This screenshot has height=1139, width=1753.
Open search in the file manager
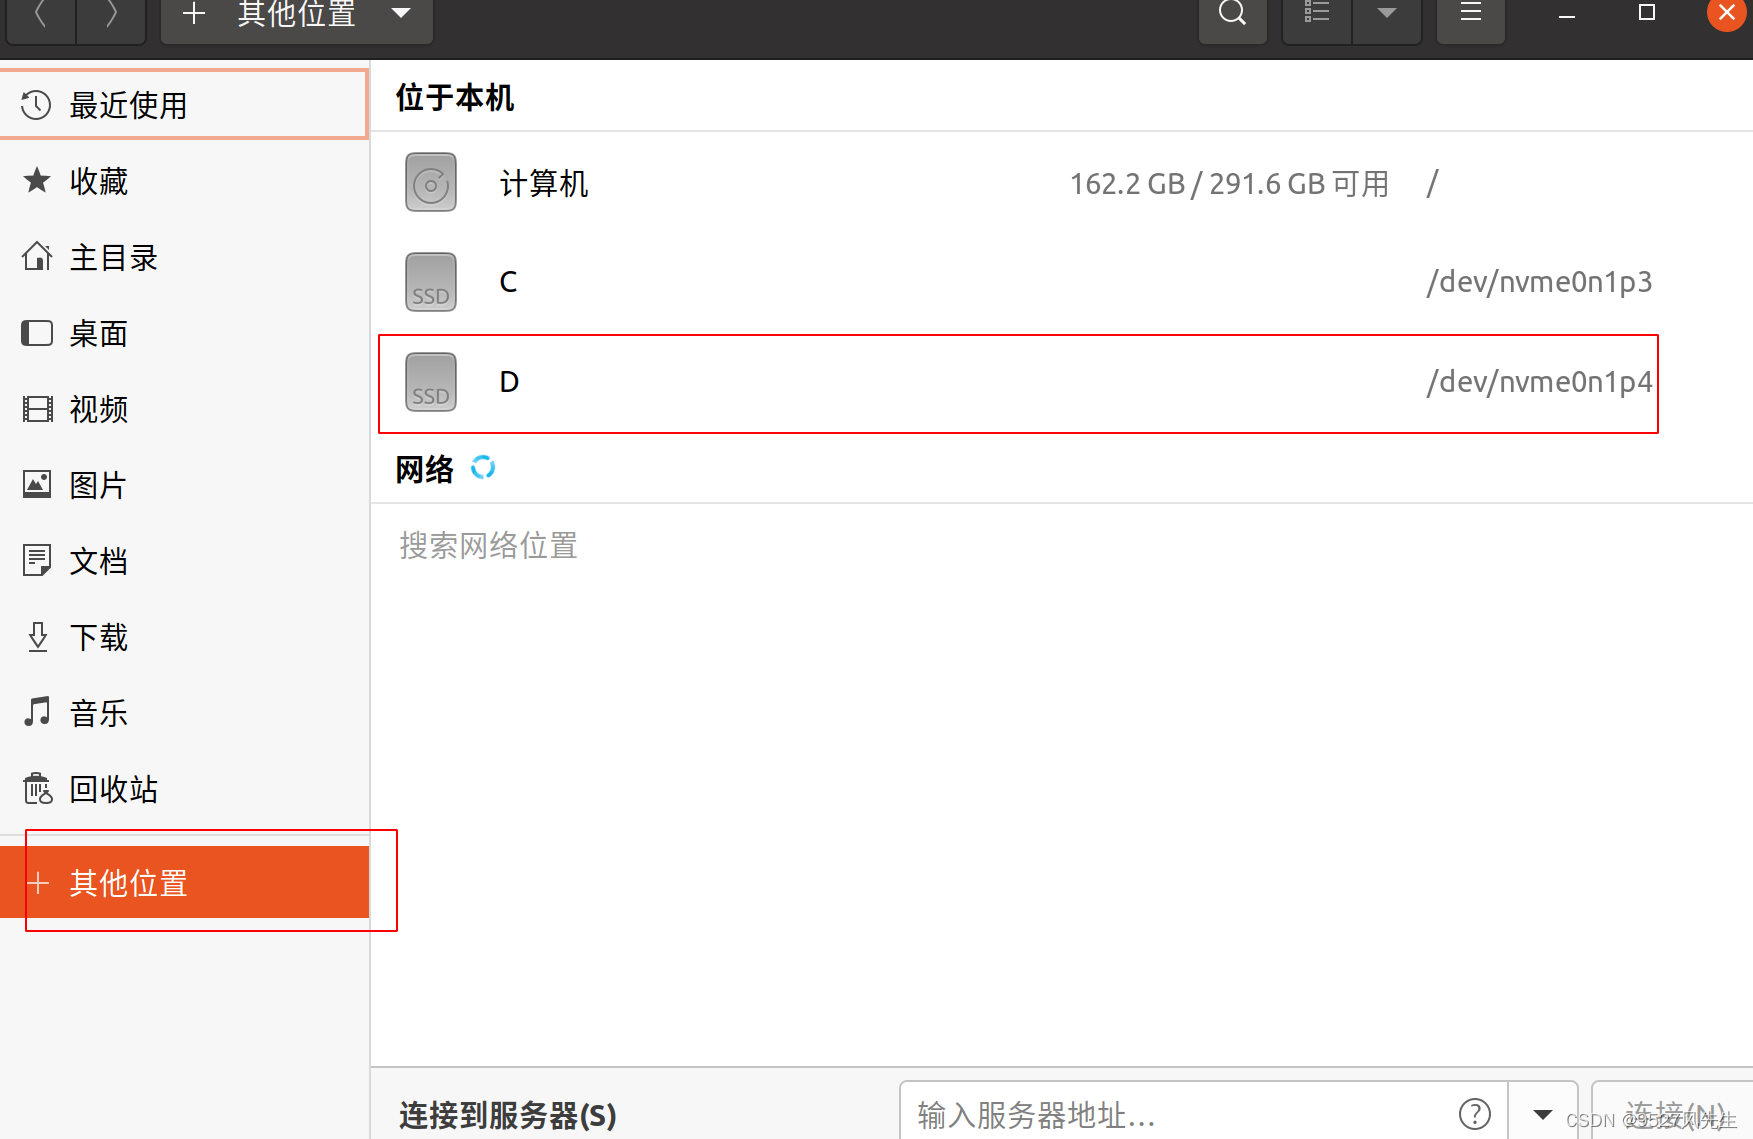pyautogui.click(x=1232, y=13)
